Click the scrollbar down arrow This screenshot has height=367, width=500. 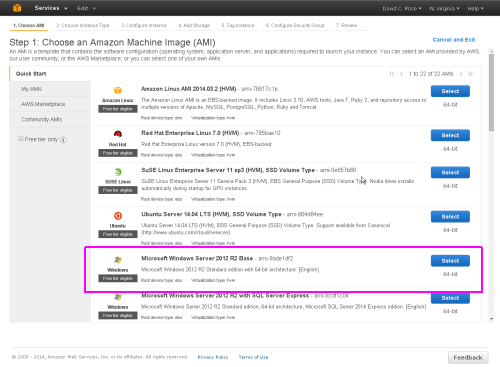pos(491,319)
